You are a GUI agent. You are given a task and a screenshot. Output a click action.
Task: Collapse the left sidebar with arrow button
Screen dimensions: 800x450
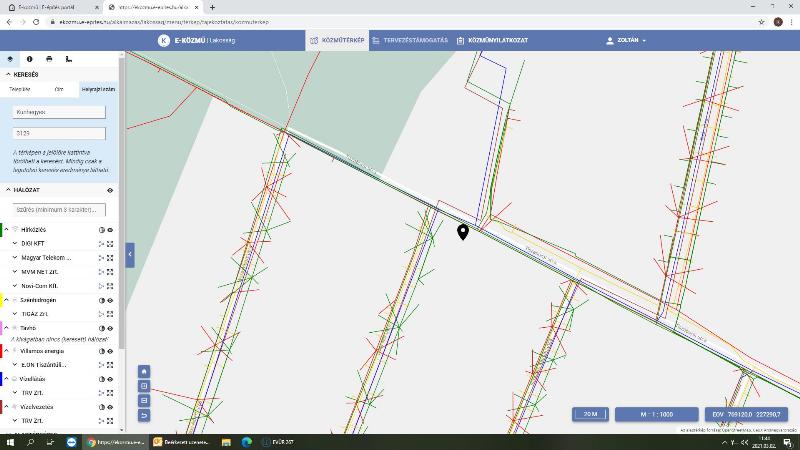130,255
